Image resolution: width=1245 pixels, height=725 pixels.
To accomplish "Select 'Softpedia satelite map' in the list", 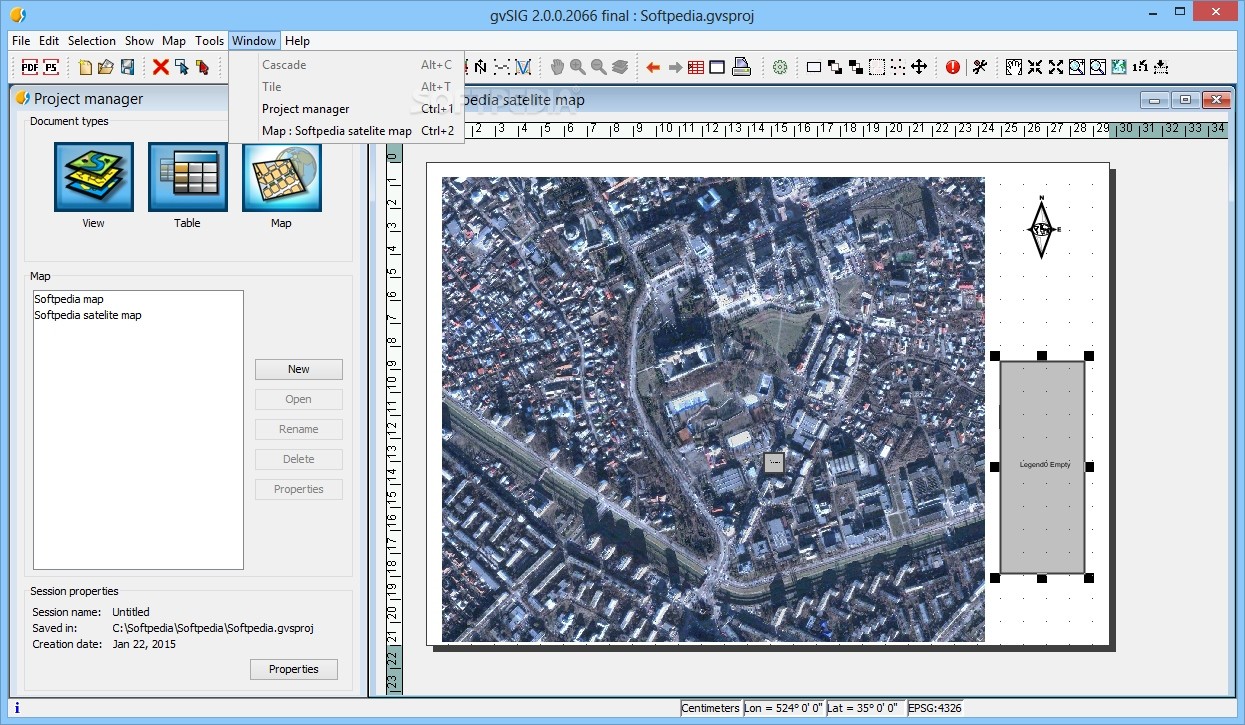I will 88,315.
